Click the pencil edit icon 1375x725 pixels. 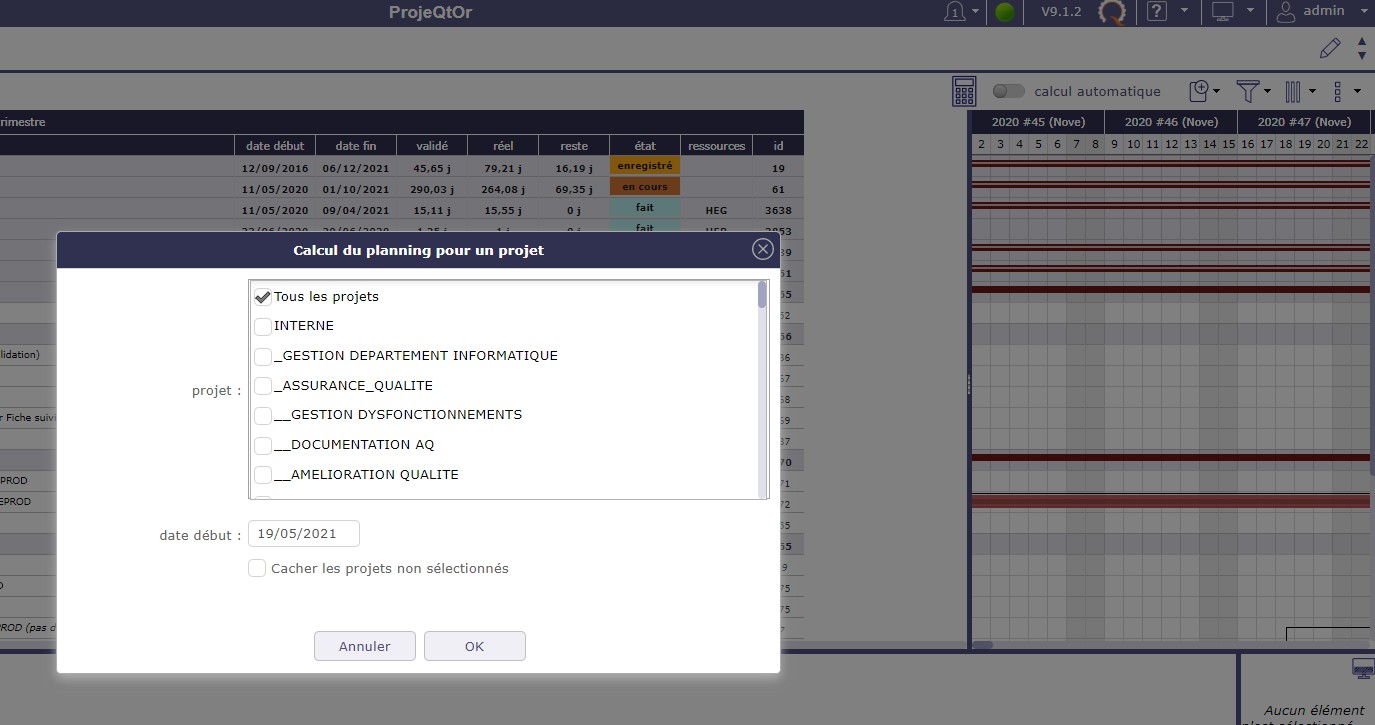click(x=1329, y=47)
